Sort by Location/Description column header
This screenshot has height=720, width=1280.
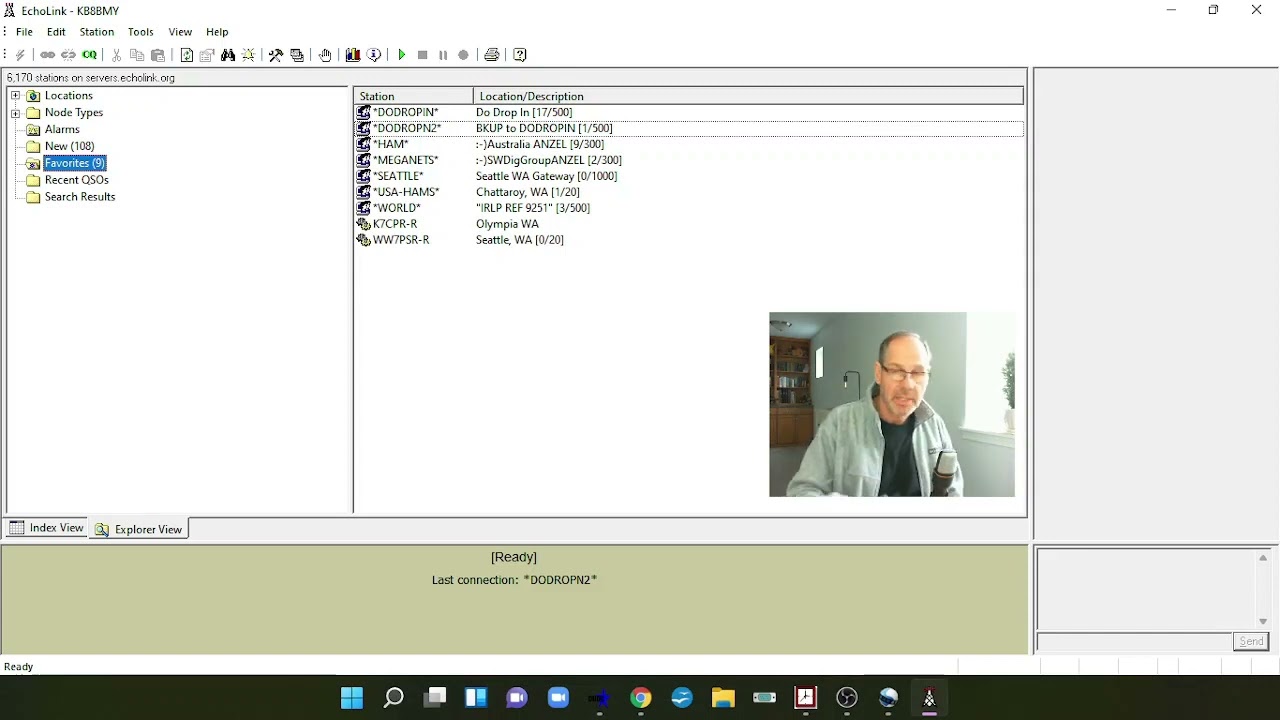click(748, 96)
